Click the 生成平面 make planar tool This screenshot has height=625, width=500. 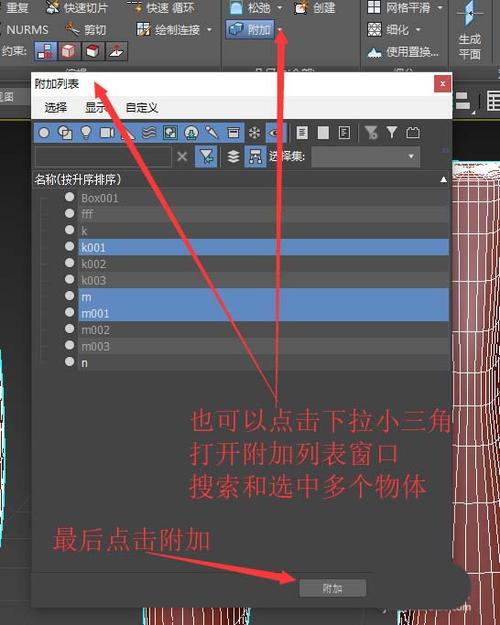click(470, 30)
